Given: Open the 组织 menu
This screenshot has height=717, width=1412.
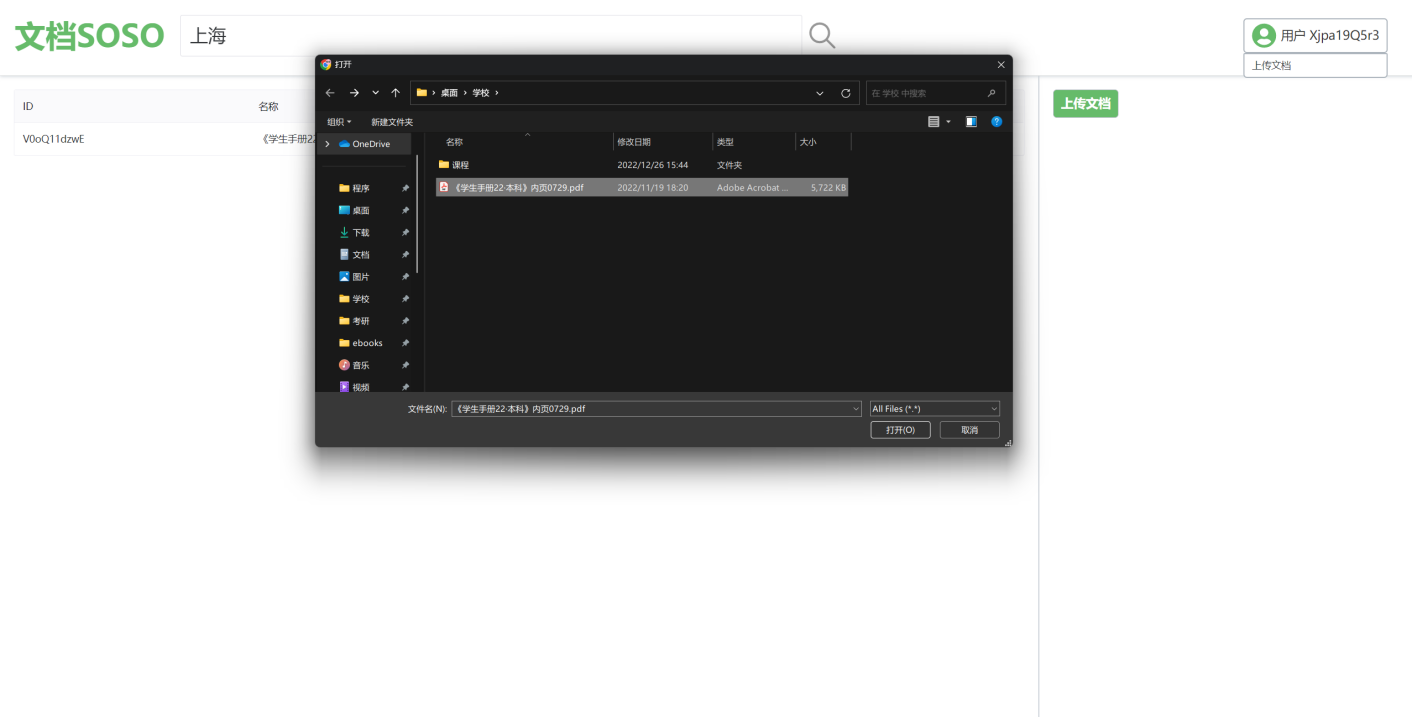Looking at the screenshot, I should click(339, 122).
